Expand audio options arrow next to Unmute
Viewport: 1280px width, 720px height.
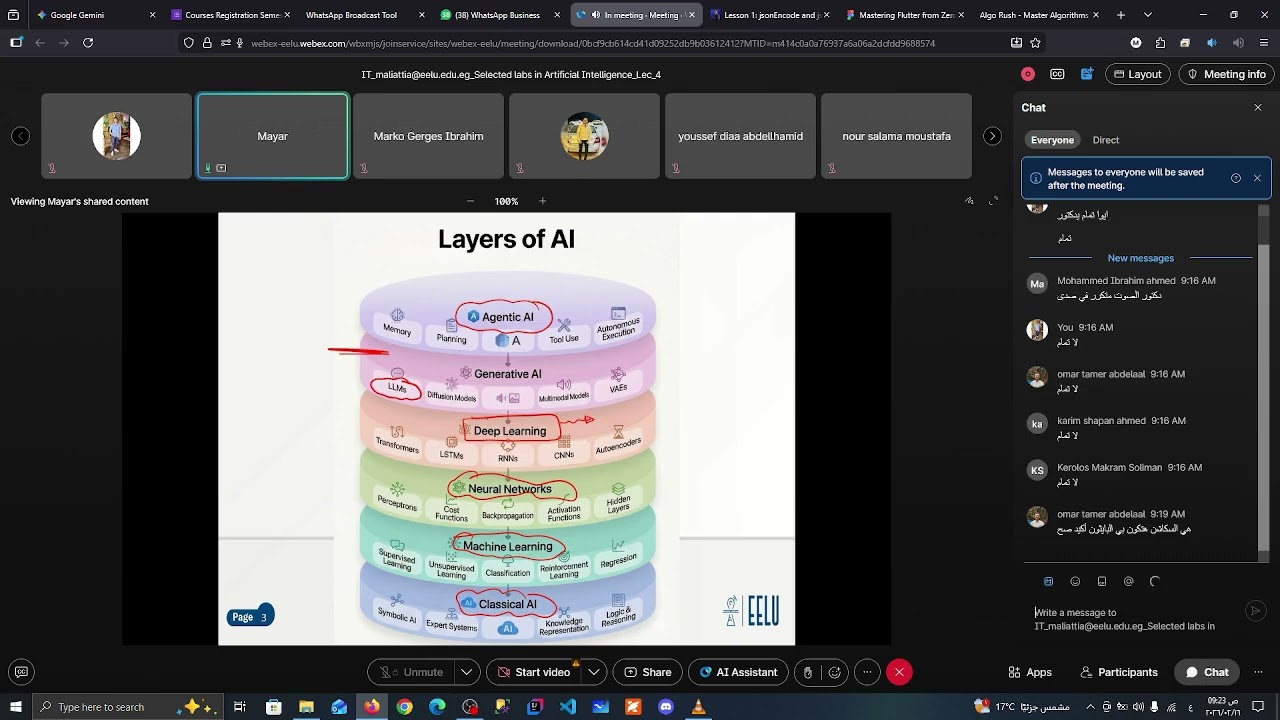click(467, 672)
